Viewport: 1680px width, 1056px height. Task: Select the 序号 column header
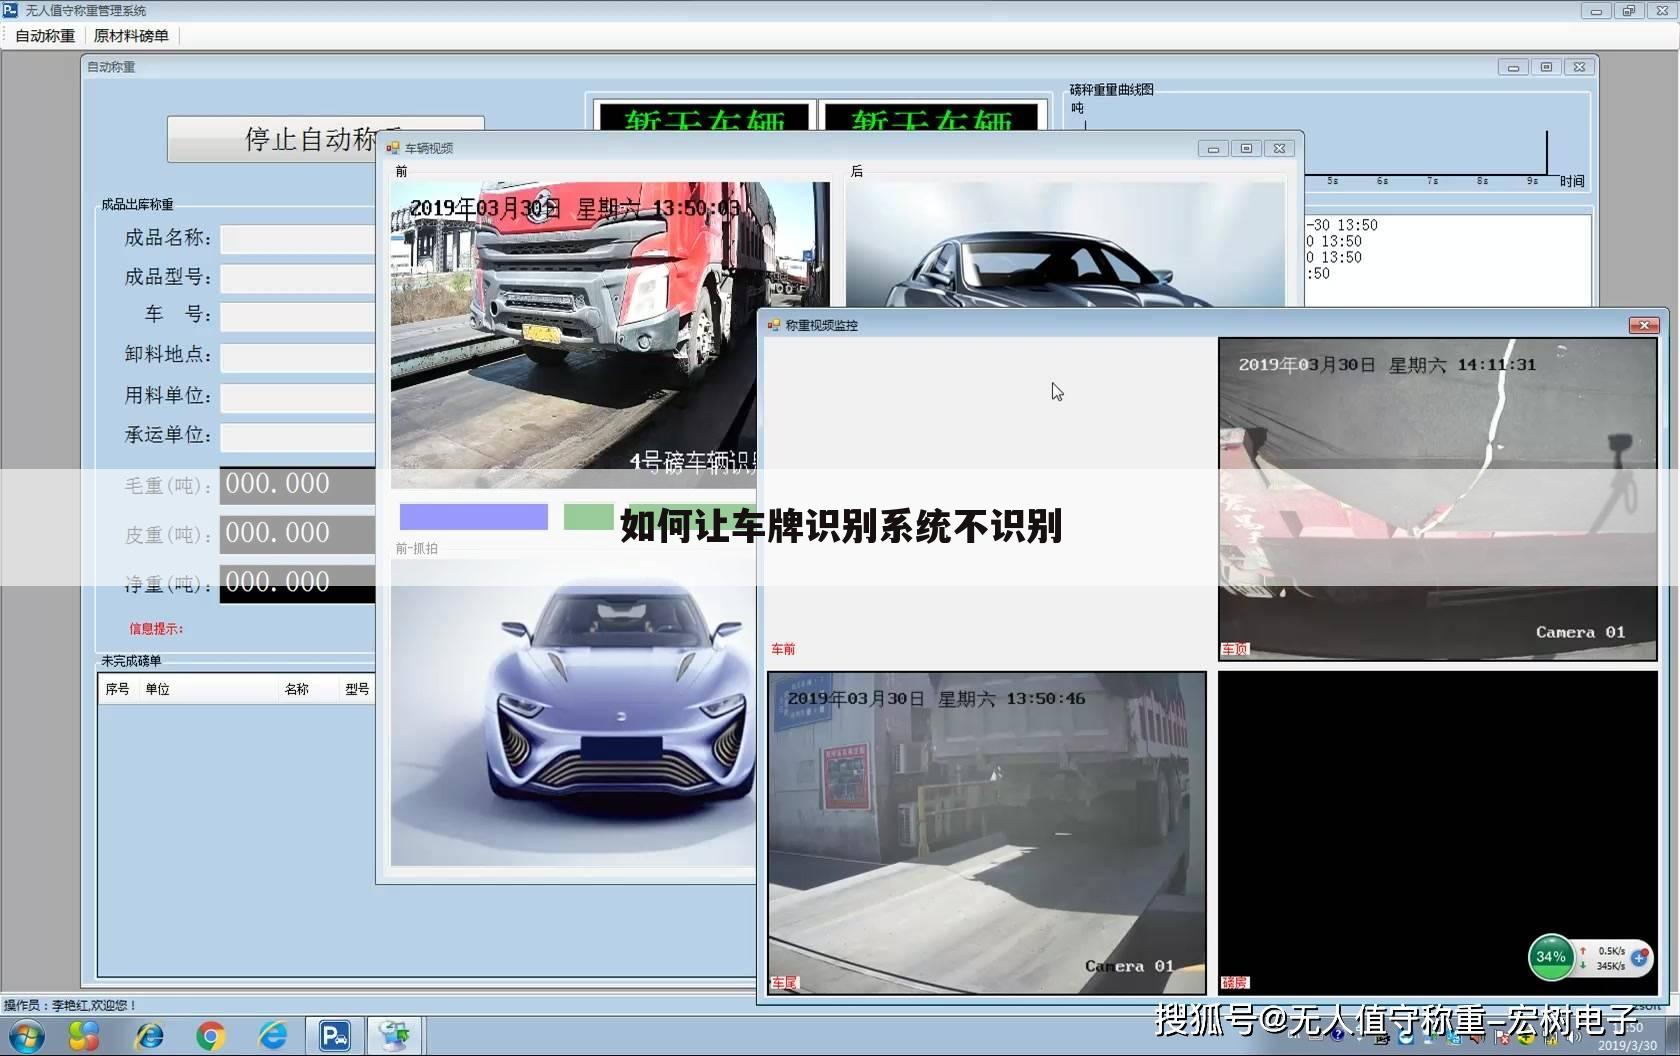(x=118, y=689)
